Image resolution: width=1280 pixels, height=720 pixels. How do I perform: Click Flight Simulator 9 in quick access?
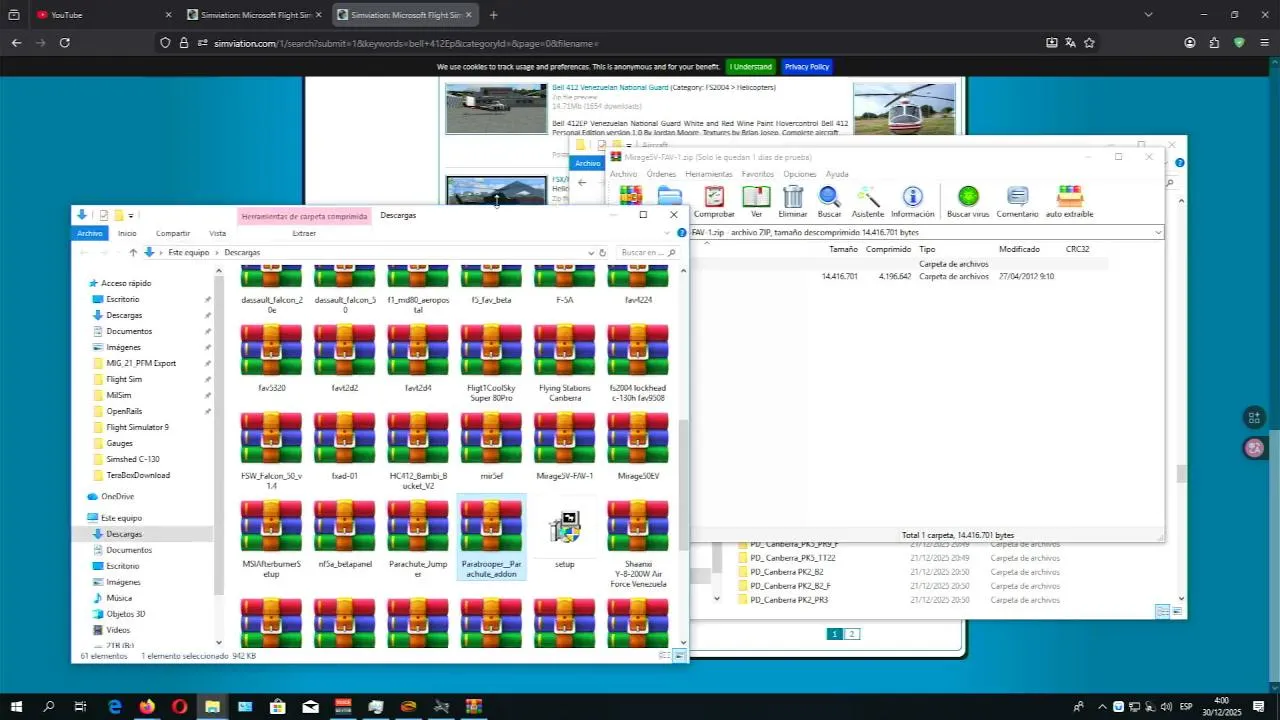(x=137, y=427)
